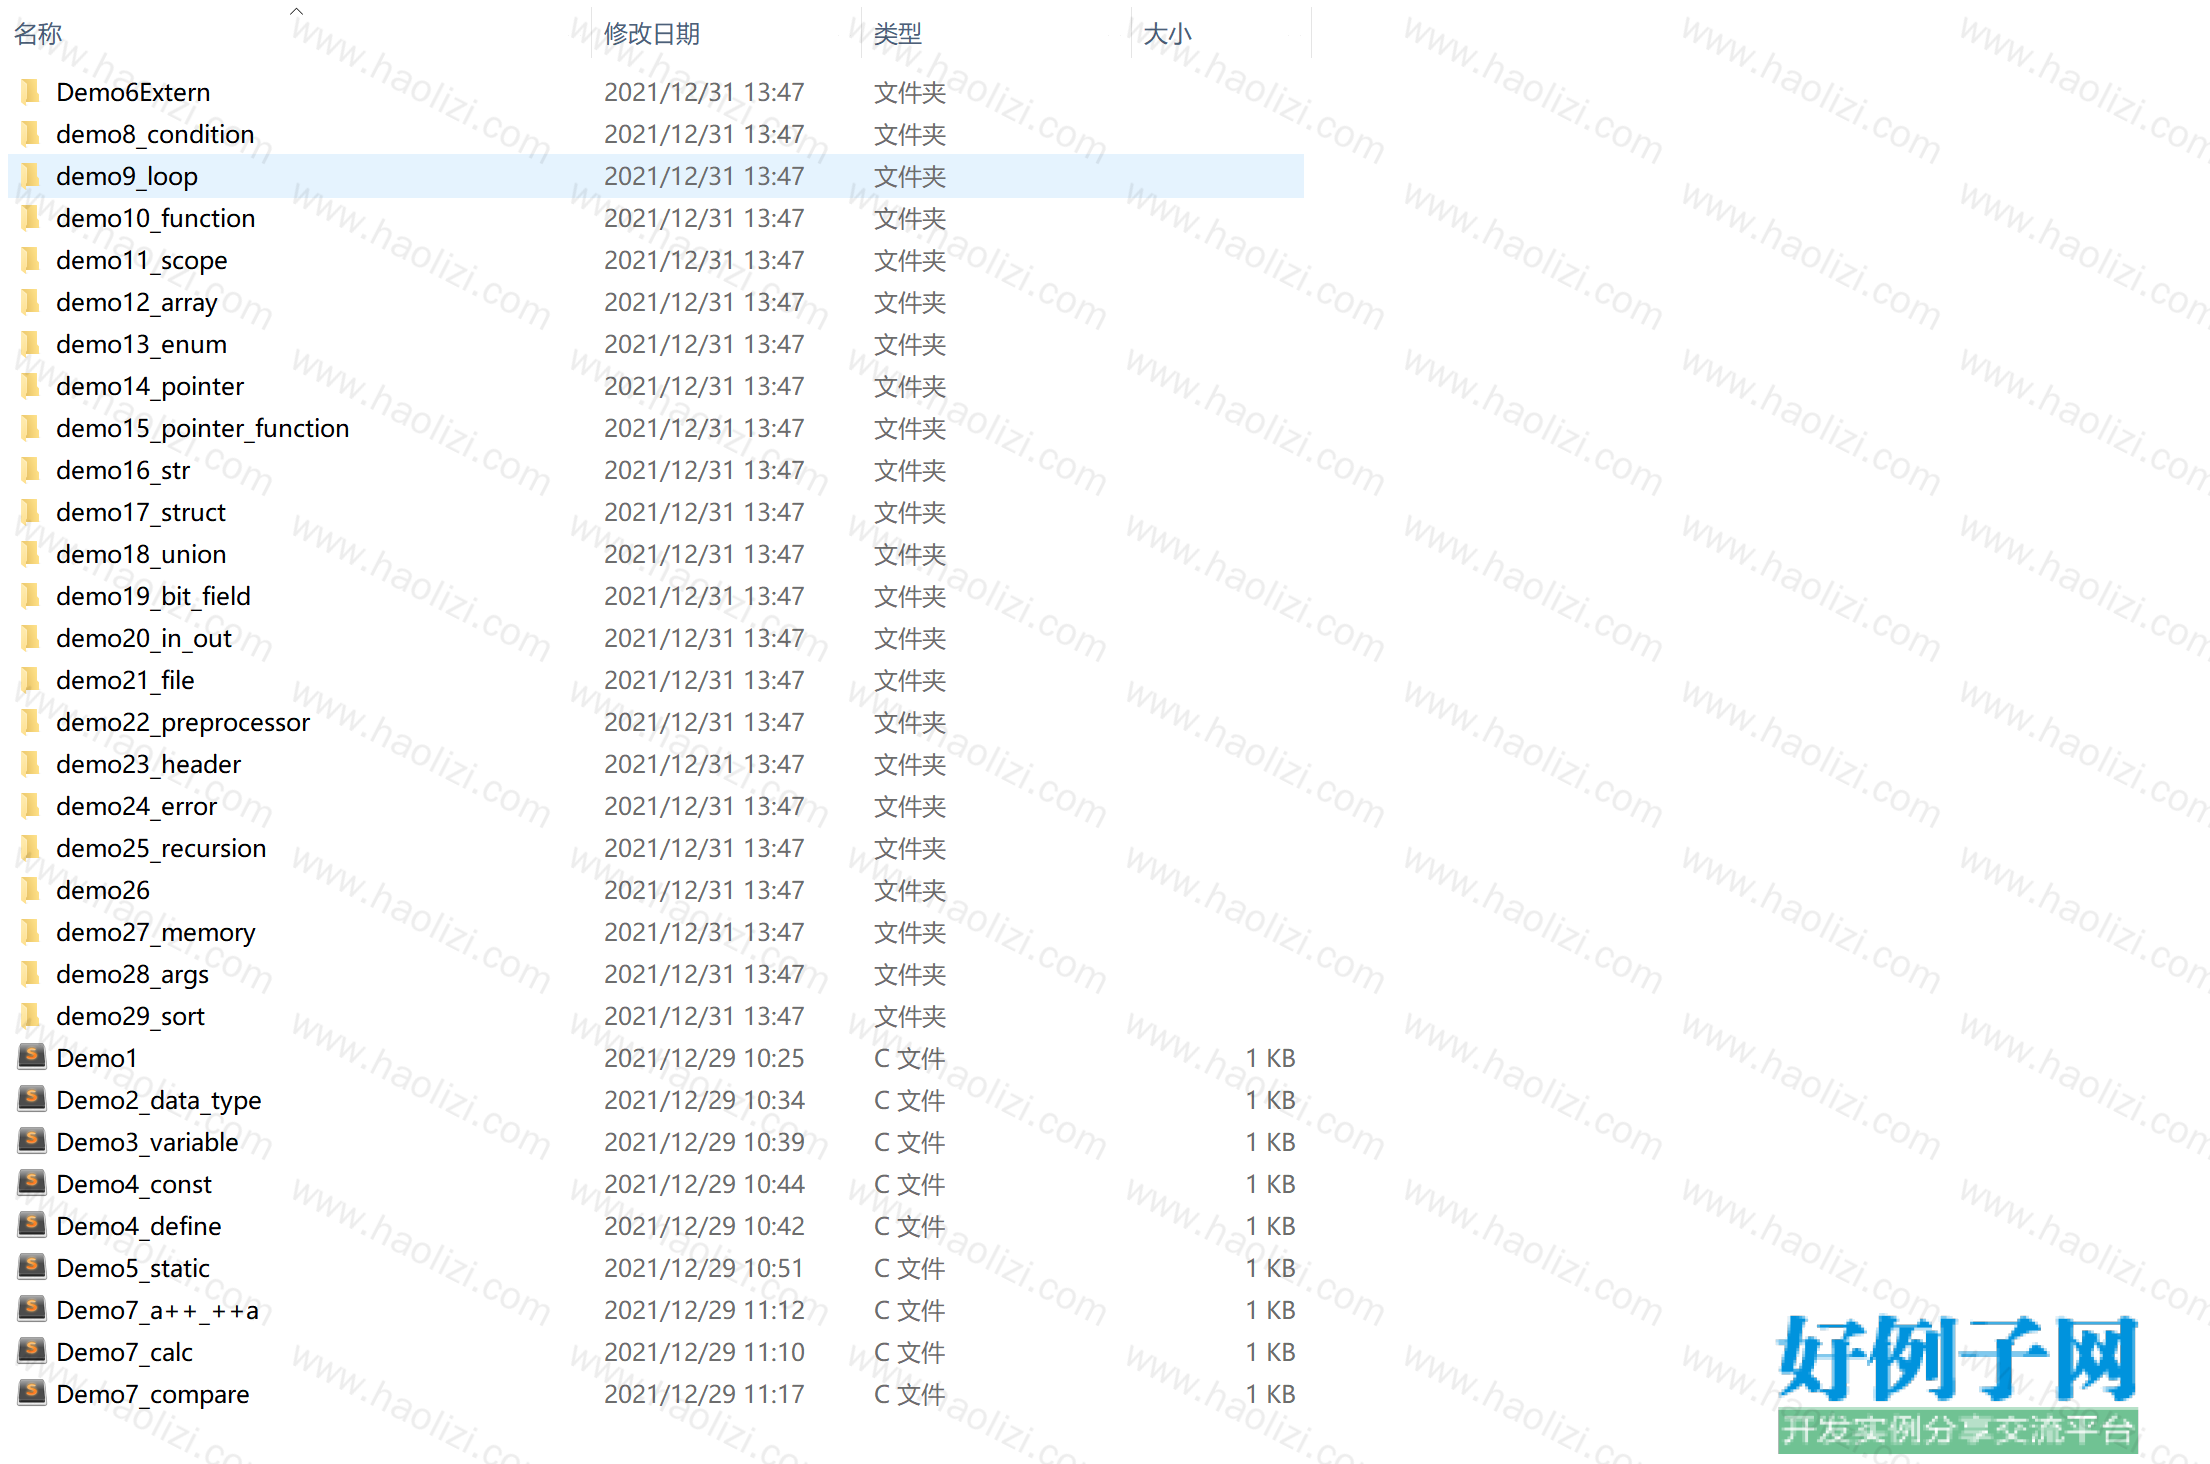This screenshot has width=2210, height=1464.
Task: Click the demo26 folder icon
Action: click(x=31, y=890)
